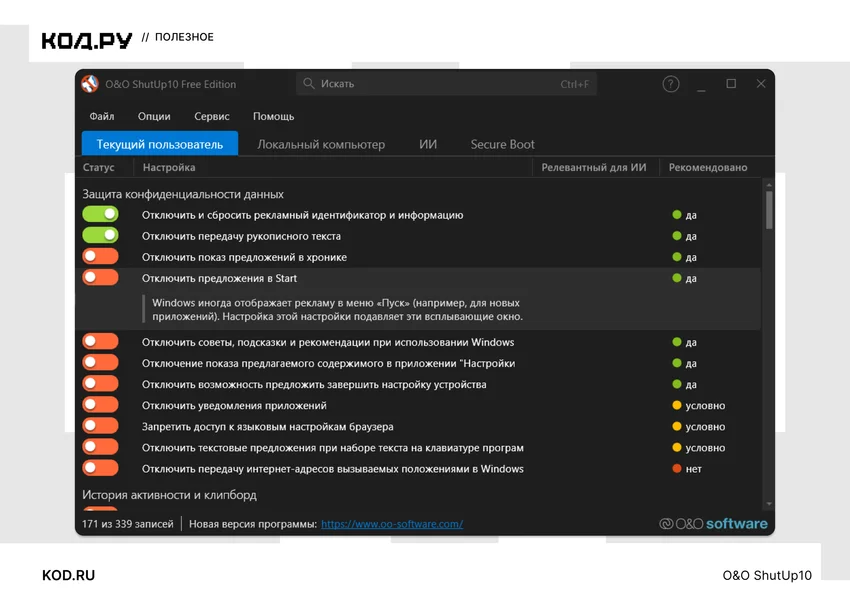Image resolution: width=850 pixels, height=605 pixels.
Task: Click the scrollbar up arrow
Action: 769,185
